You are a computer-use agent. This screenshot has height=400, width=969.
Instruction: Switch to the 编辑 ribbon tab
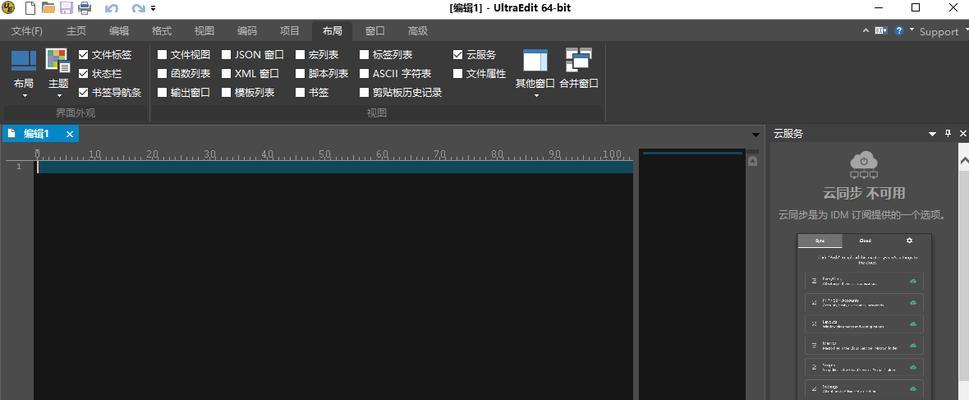click(119, 31)
